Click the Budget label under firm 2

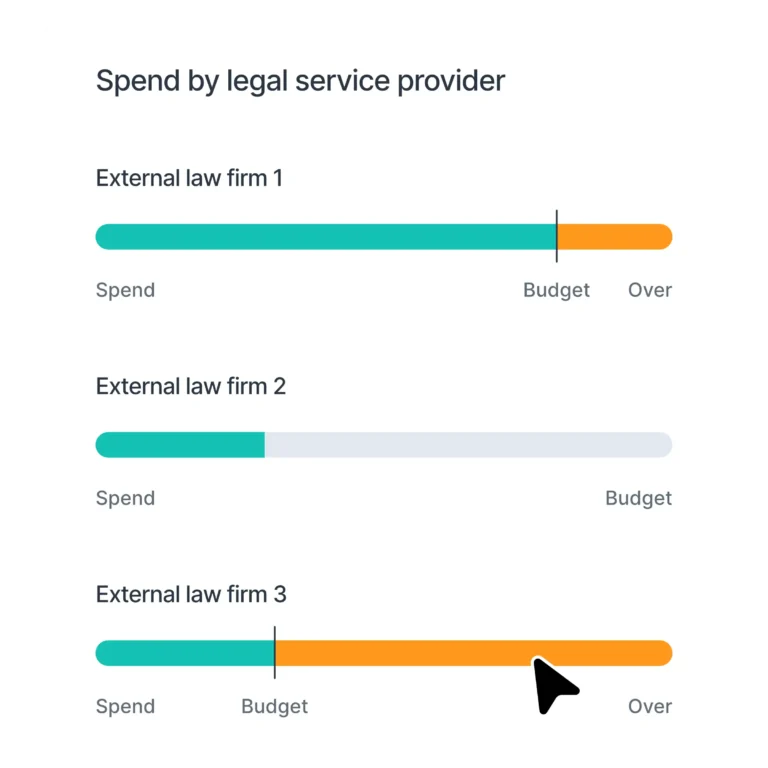638,498
